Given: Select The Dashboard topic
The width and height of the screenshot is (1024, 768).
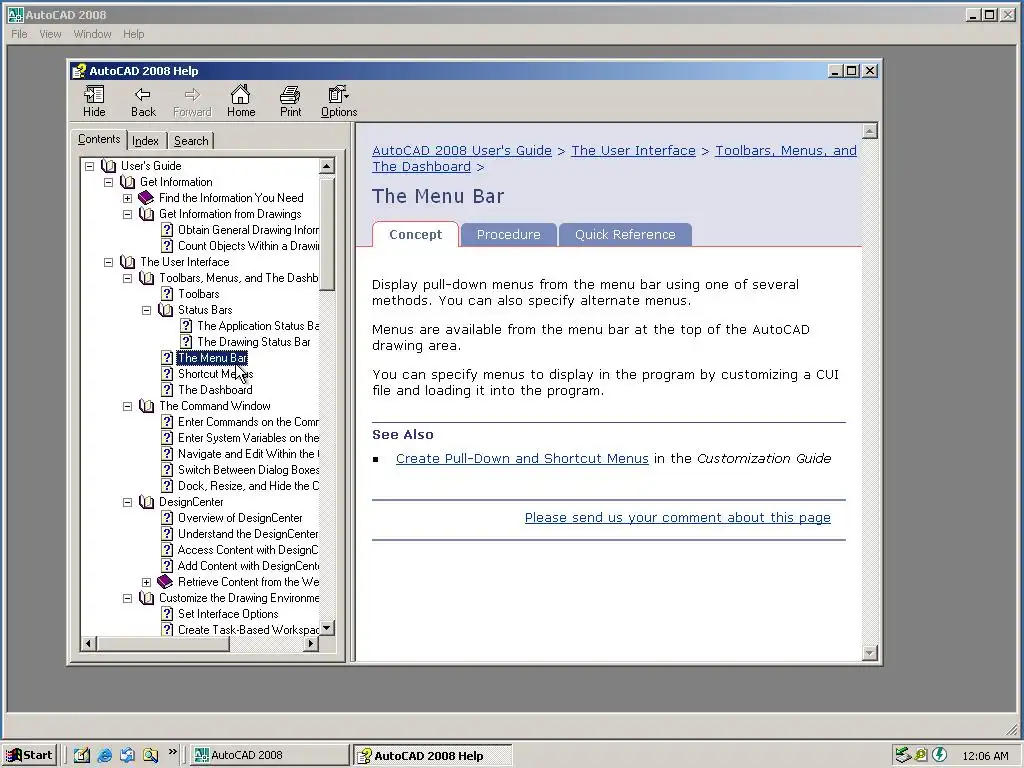Looking at the screenshot, I should tap(215, 390).
